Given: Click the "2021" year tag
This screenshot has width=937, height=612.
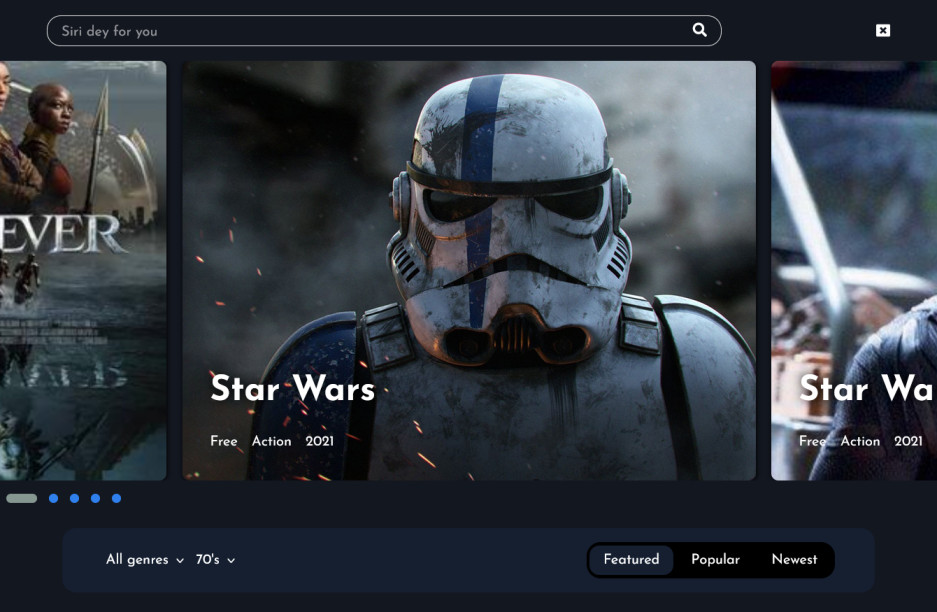Looking at the screenshot, I should [x=320, y=440].
